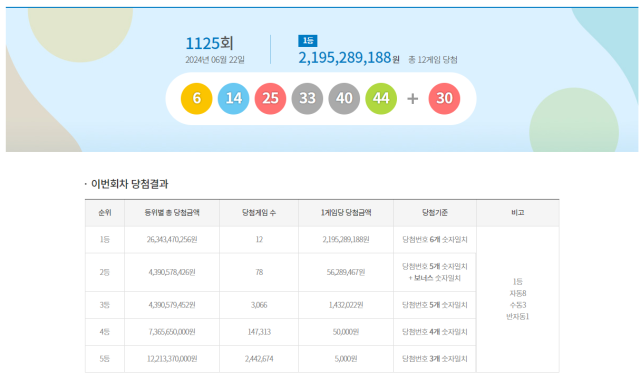
Task: Click the 당첨기준 column header
Action: click(435, 213)
